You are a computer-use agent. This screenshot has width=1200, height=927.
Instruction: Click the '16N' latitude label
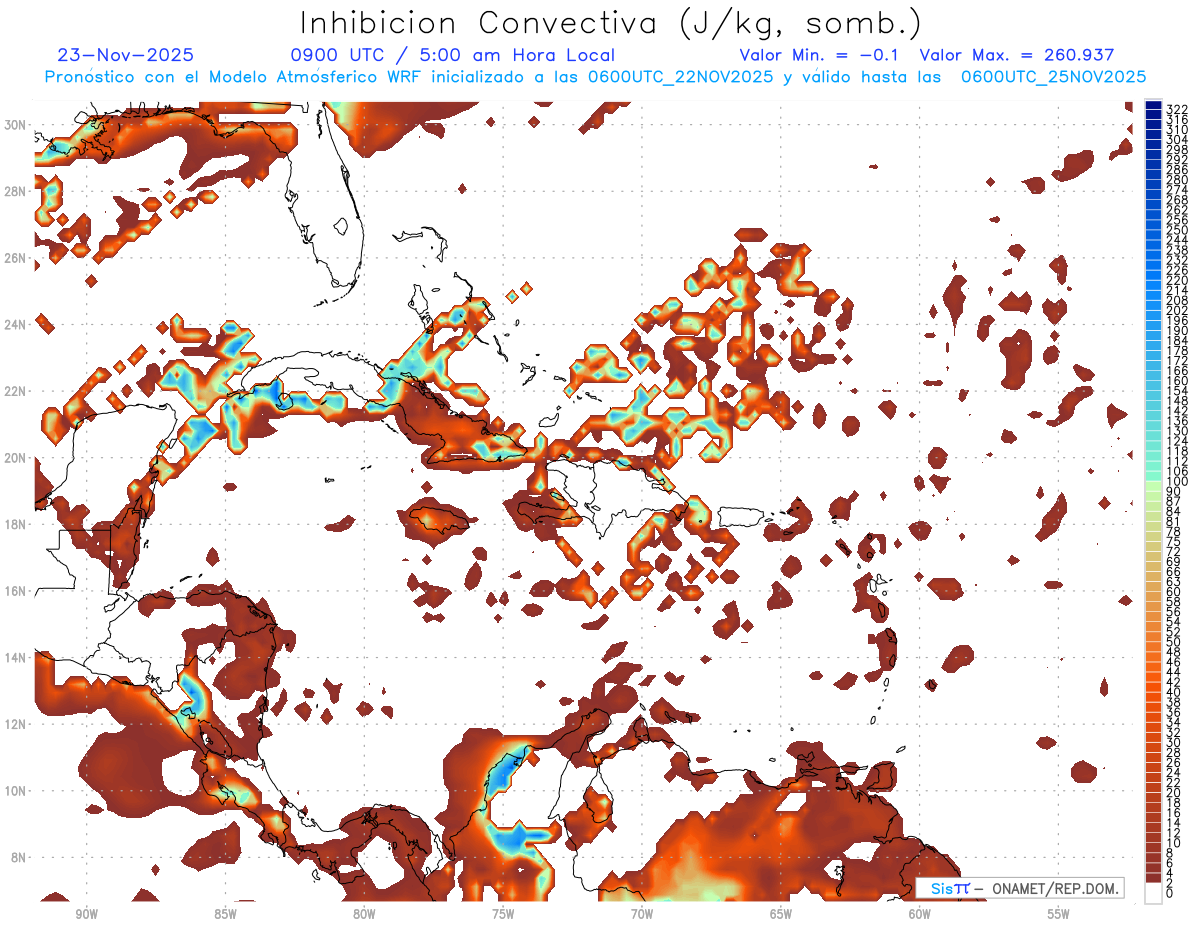point(17,591)
